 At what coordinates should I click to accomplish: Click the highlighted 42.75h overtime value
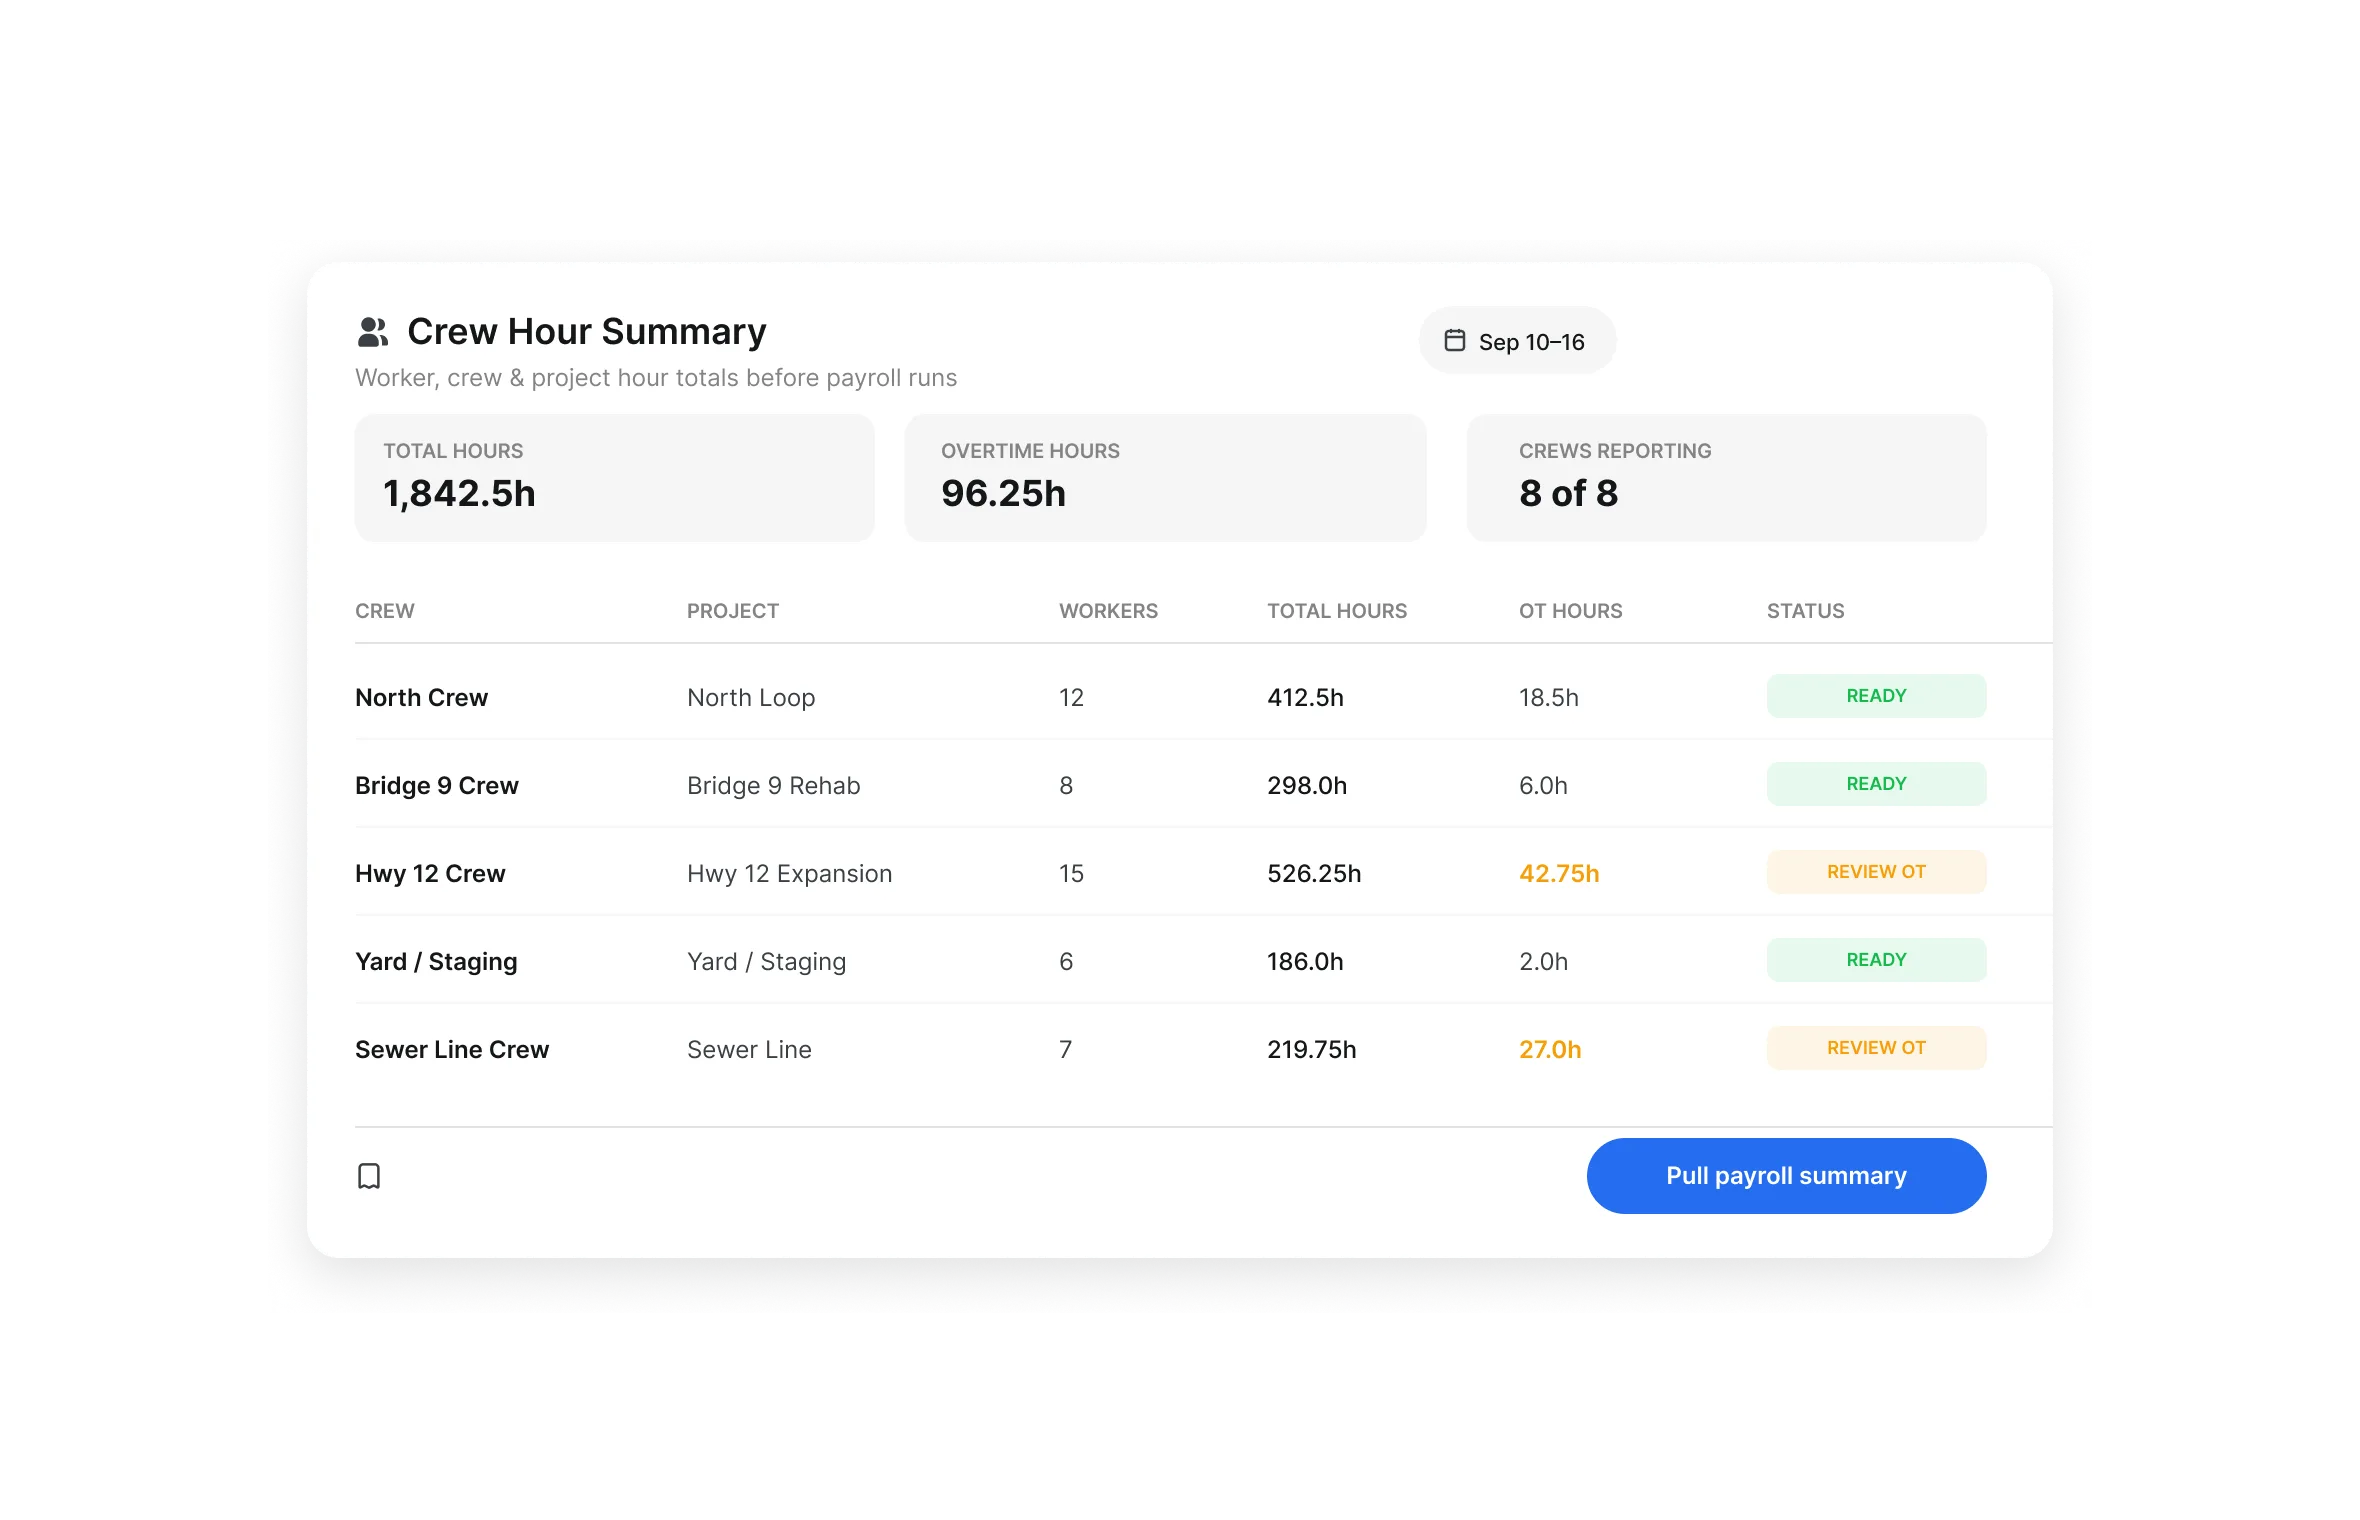(x=1559, y=873)
